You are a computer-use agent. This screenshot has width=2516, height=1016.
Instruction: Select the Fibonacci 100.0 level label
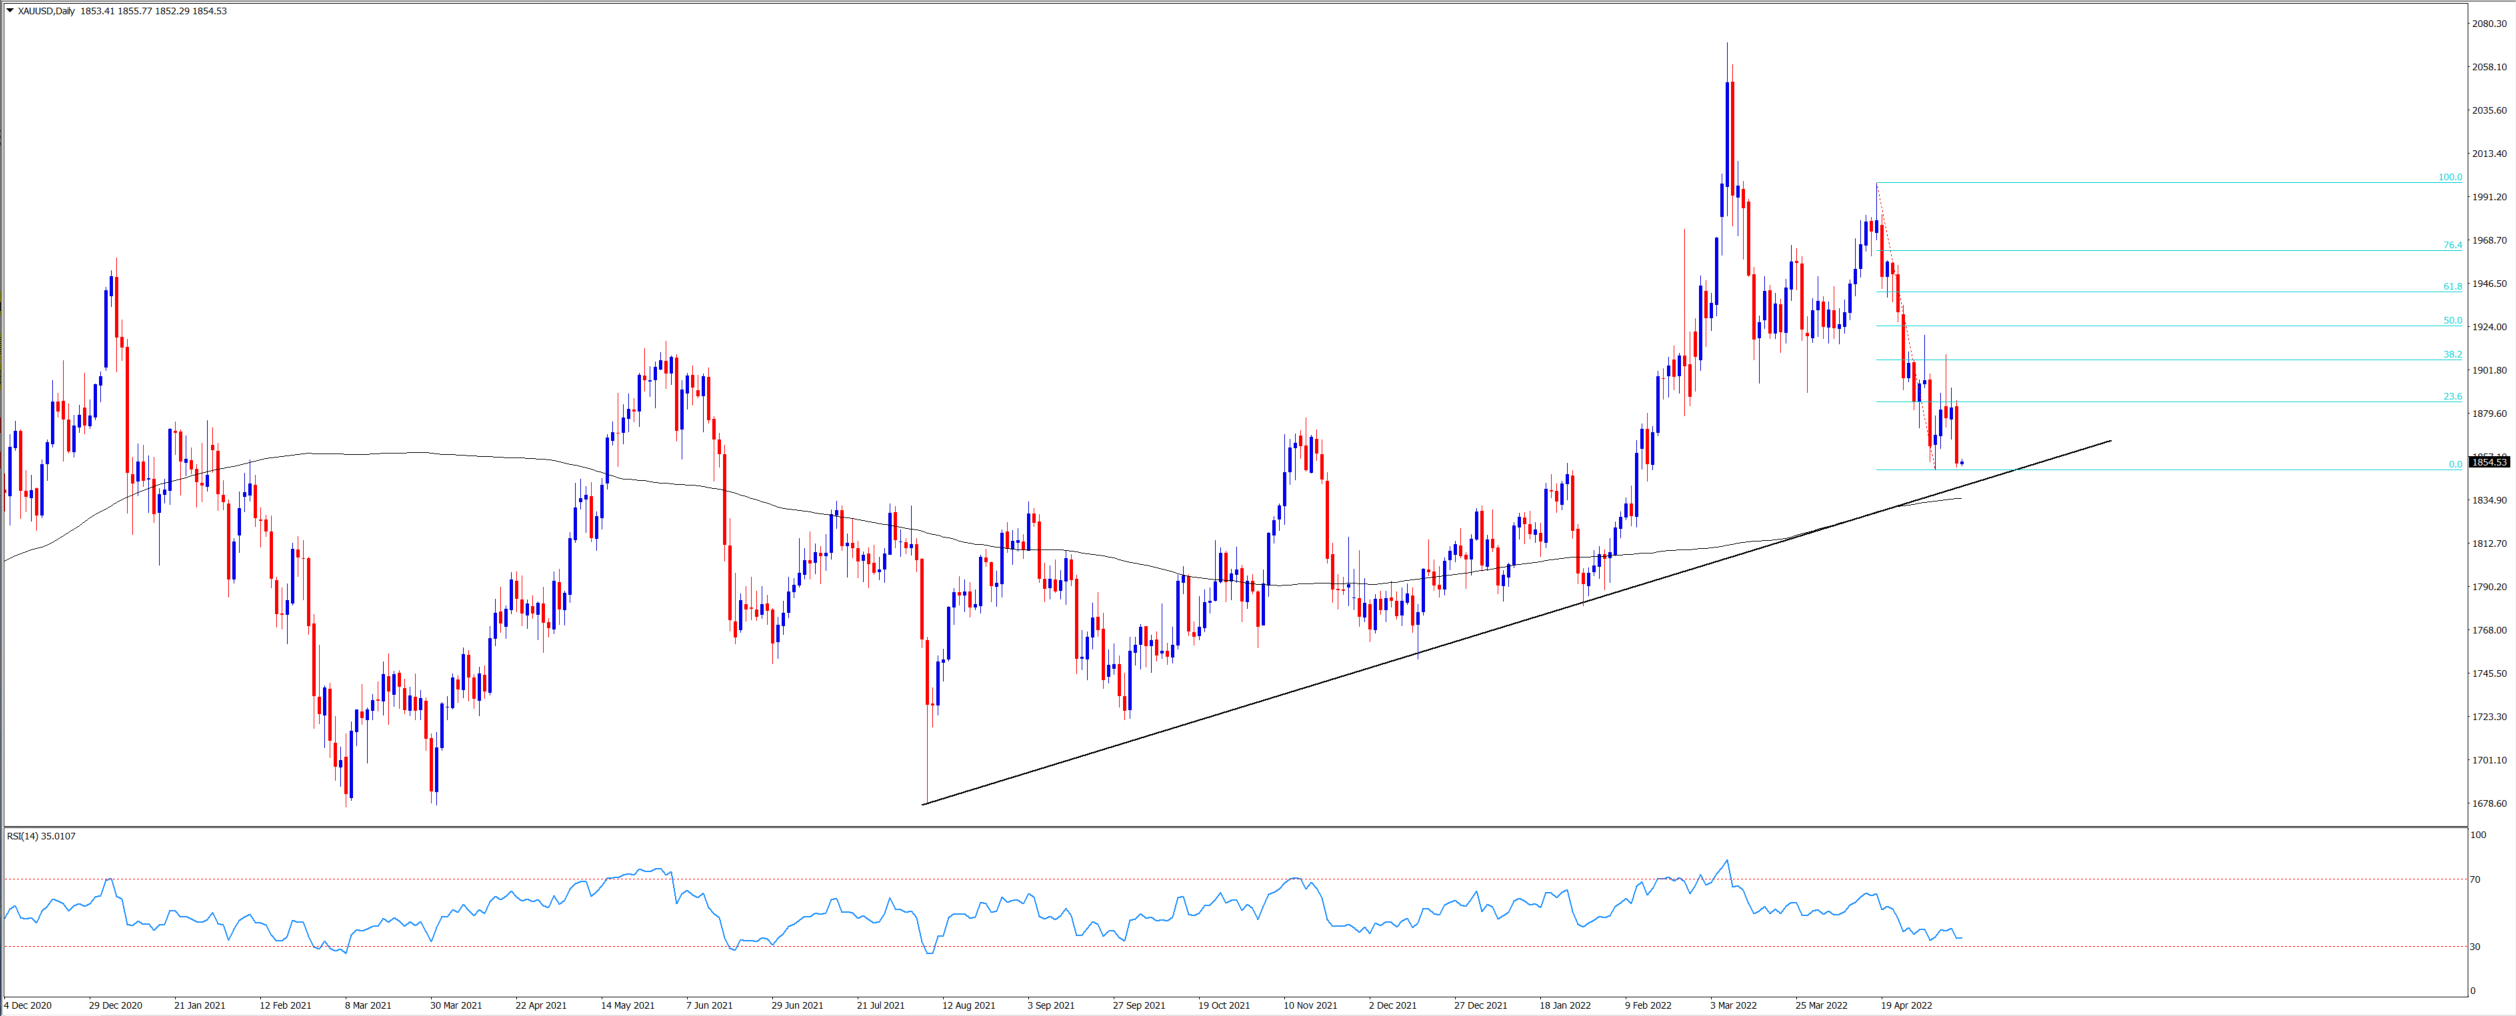[2449, 177]
